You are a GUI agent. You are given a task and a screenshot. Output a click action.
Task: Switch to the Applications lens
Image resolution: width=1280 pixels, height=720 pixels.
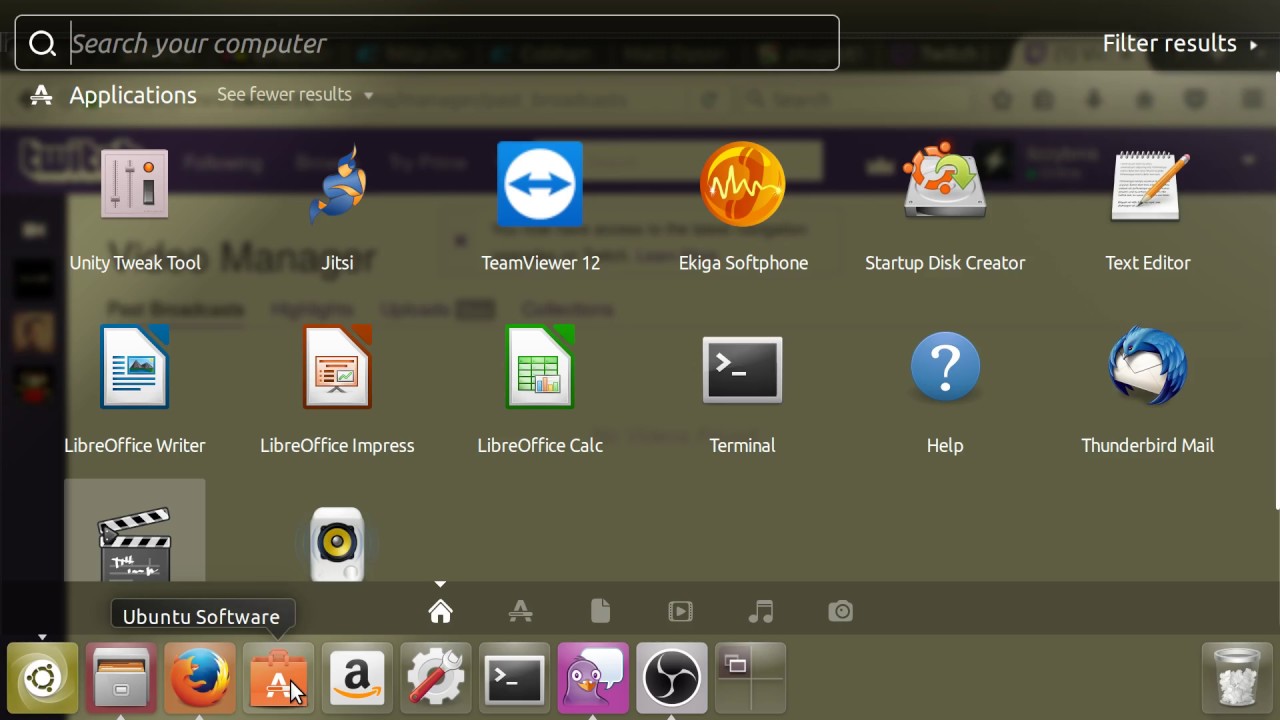click(520, 611)
